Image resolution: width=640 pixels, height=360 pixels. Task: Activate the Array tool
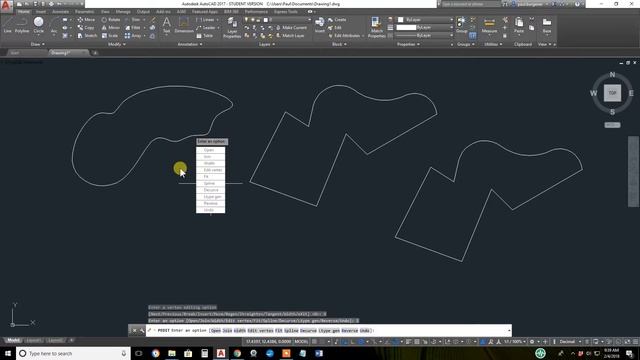pos(133,36)
